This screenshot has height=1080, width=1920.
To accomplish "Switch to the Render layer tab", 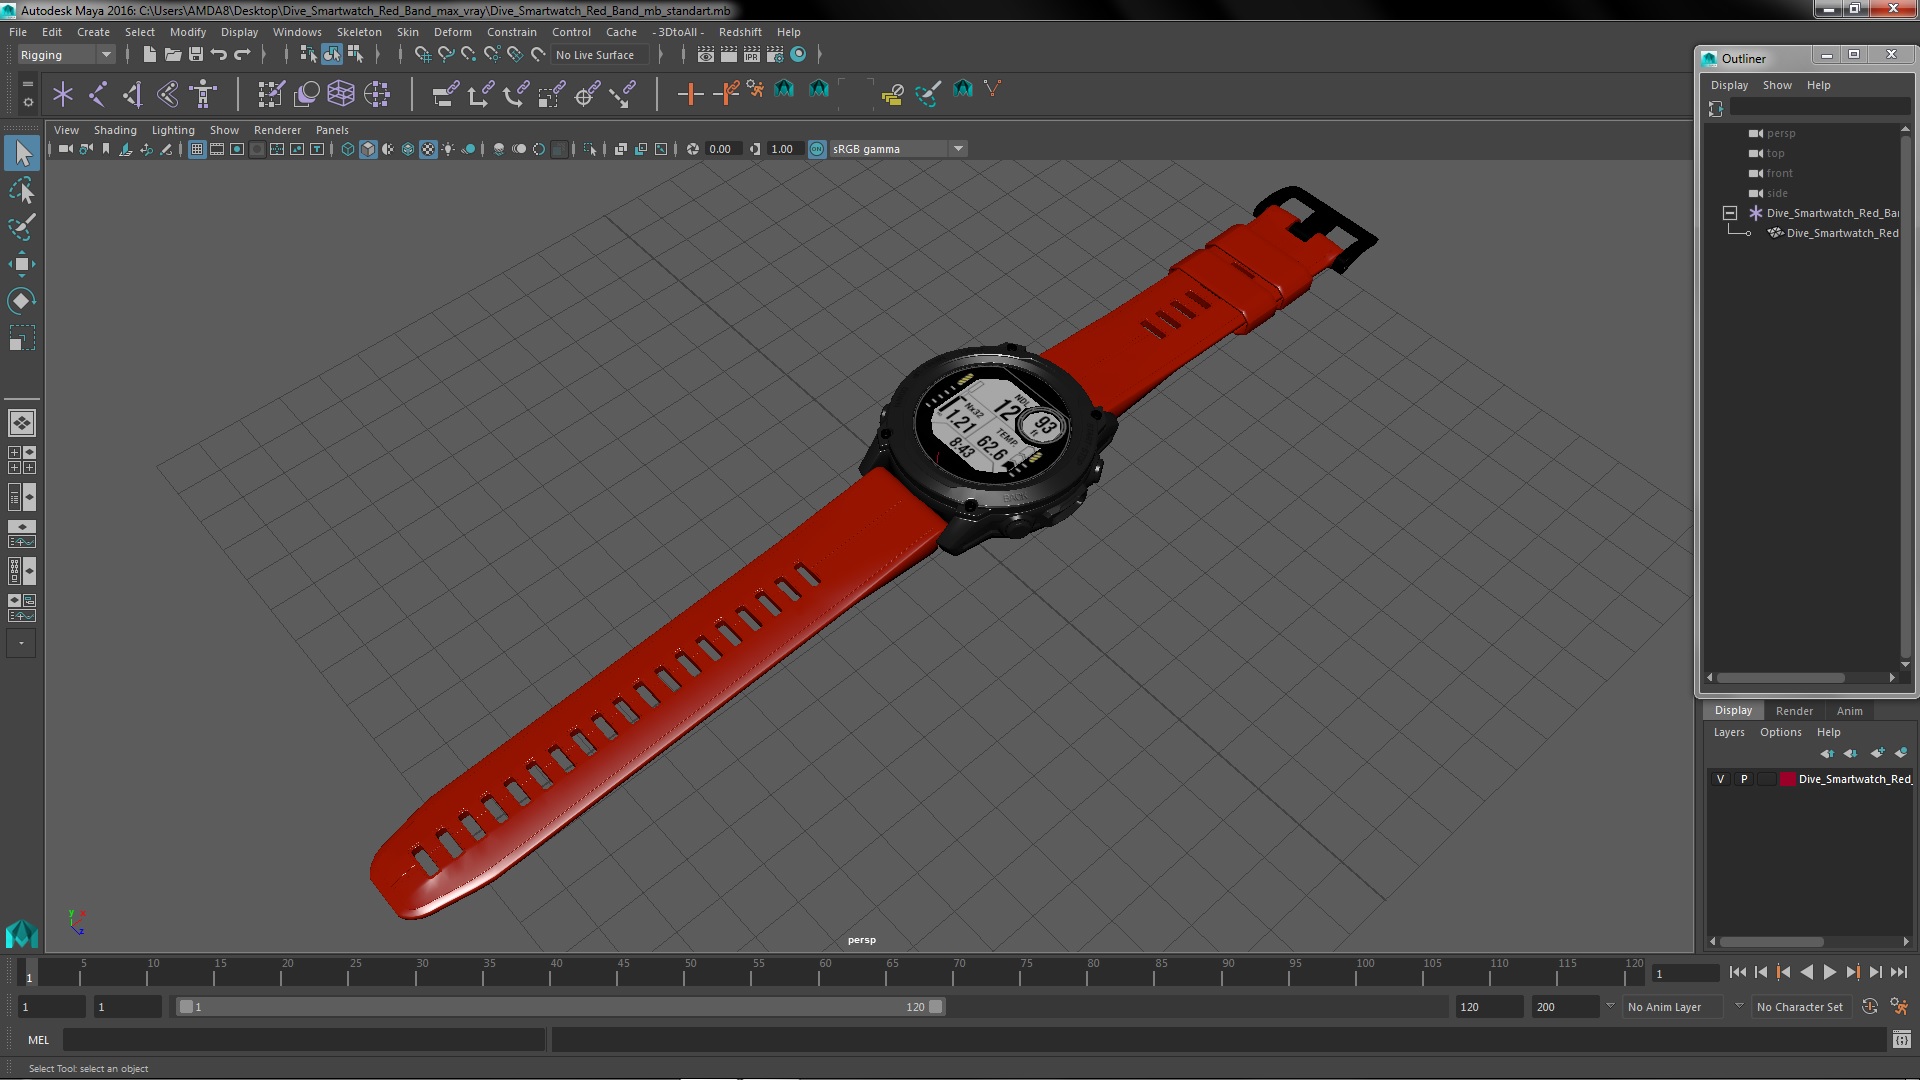I will [x=1794, y=711].
